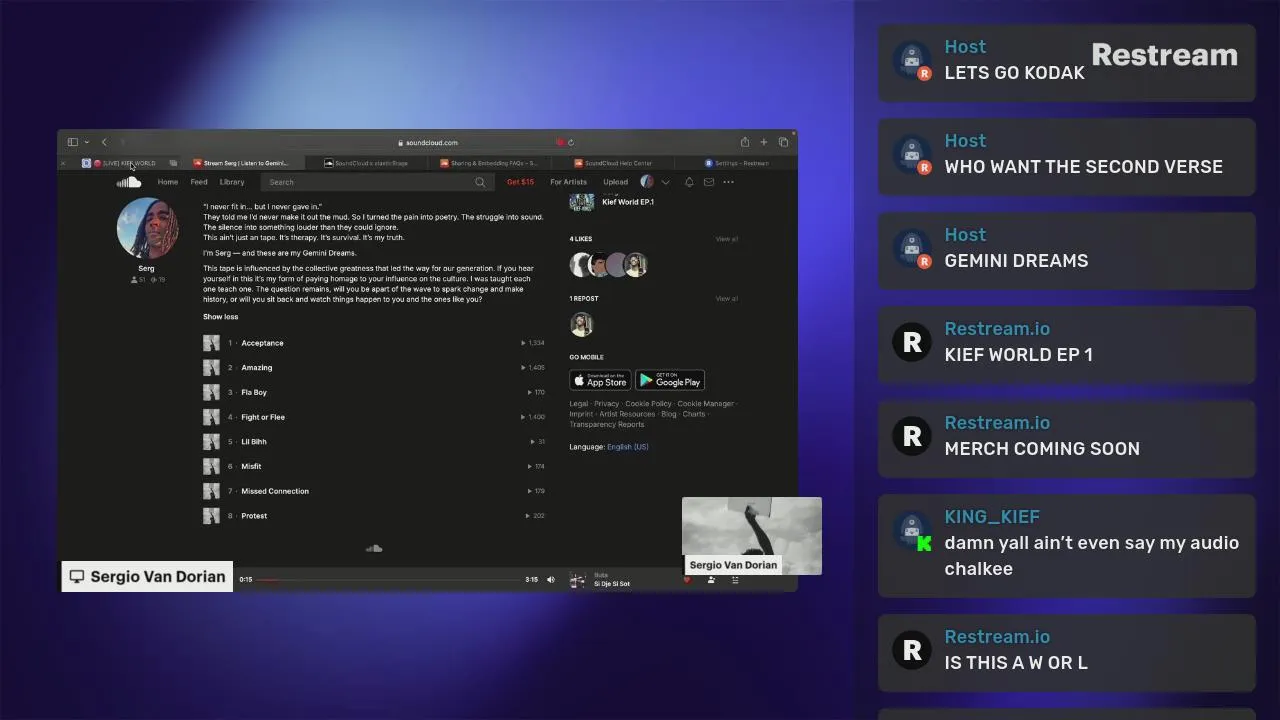This screenshot has width=1280, height=720.
Task: Click View all next to 1 Repost
Action: pos(726,298)
